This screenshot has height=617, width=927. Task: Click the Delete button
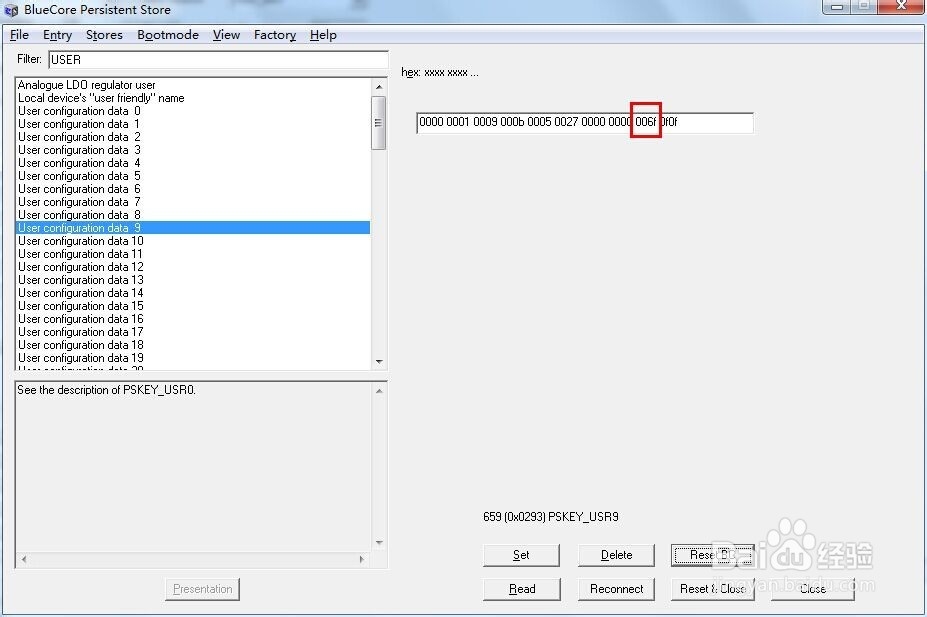click(616, 555)
